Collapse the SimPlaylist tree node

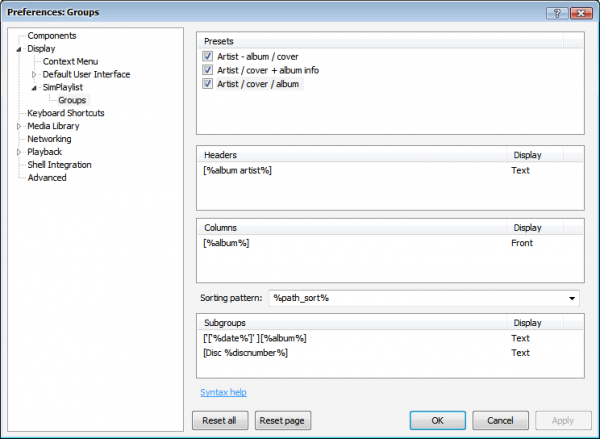pos(34,88)
